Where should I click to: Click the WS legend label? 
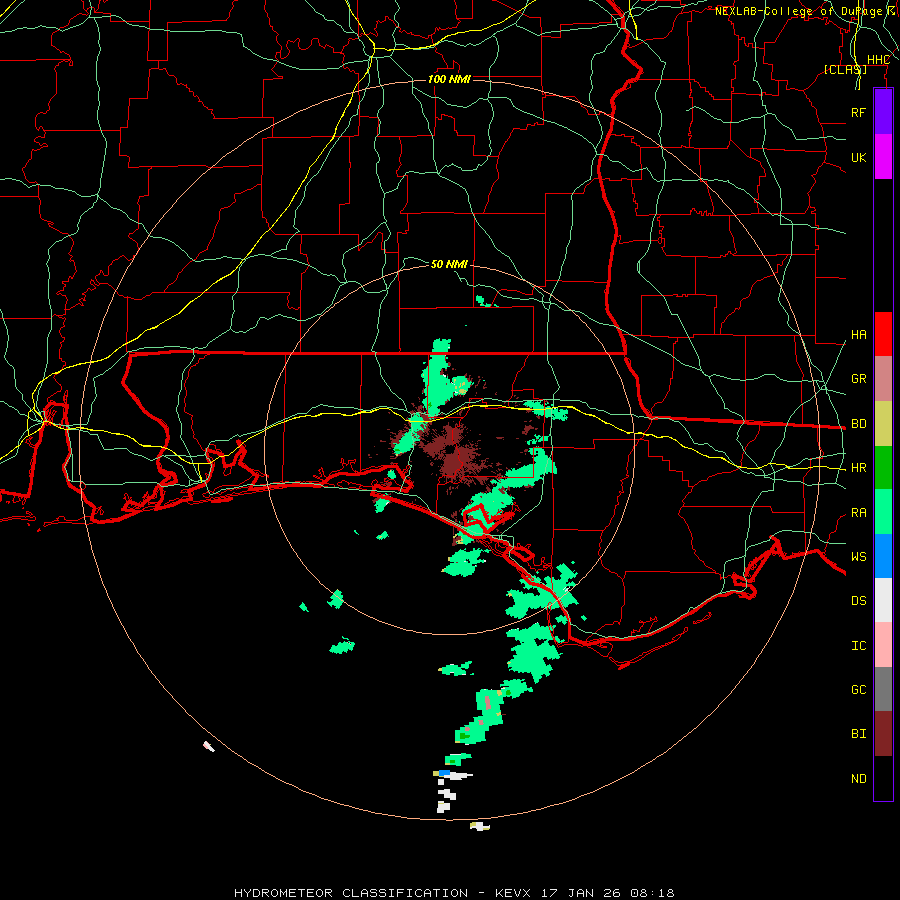coord(858,556)
